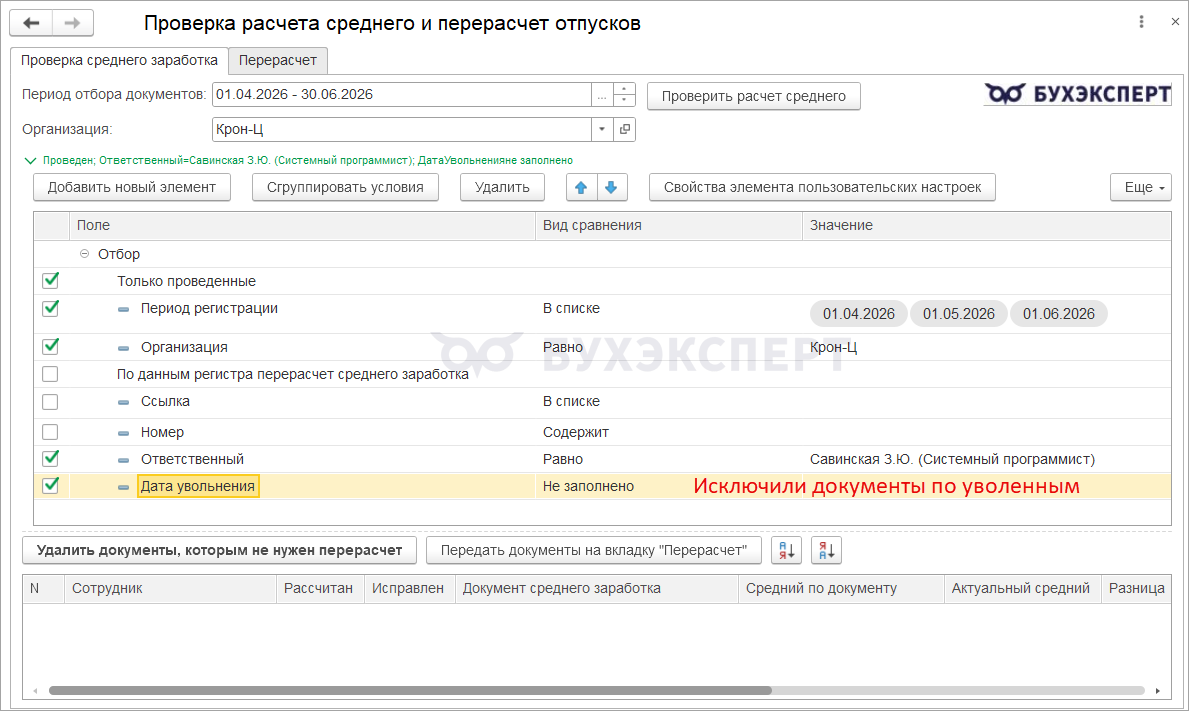Click the Период отбора документов field
This screenshot has height=711, width=1189.
click(402, 95)
